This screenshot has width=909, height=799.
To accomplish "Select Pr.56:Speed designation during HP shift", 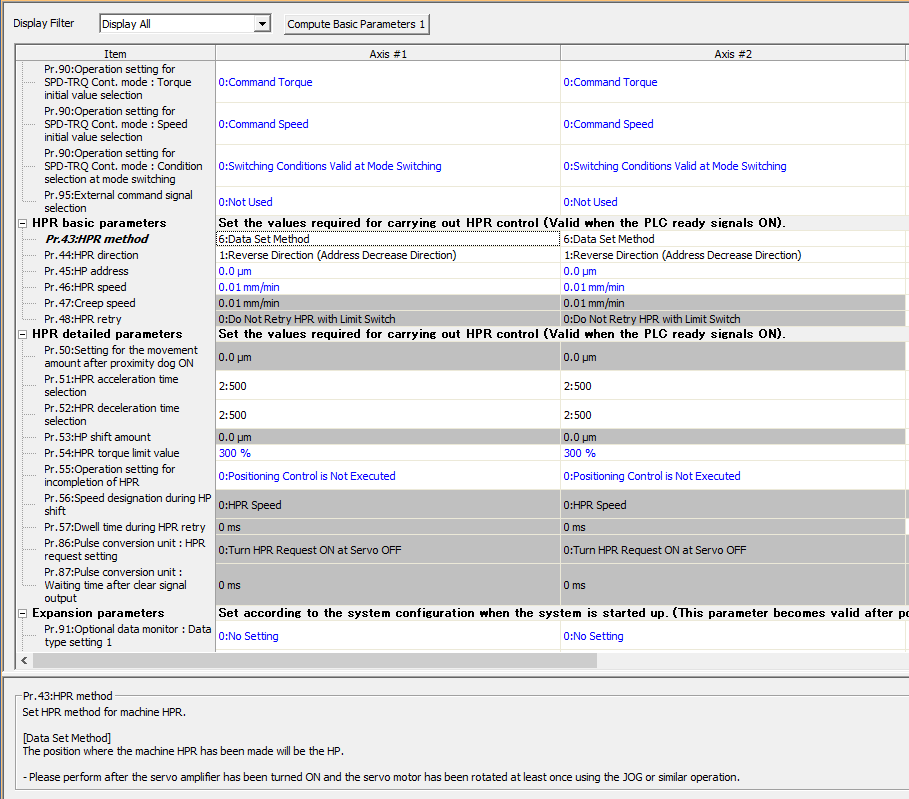I will tap(128, 505).
